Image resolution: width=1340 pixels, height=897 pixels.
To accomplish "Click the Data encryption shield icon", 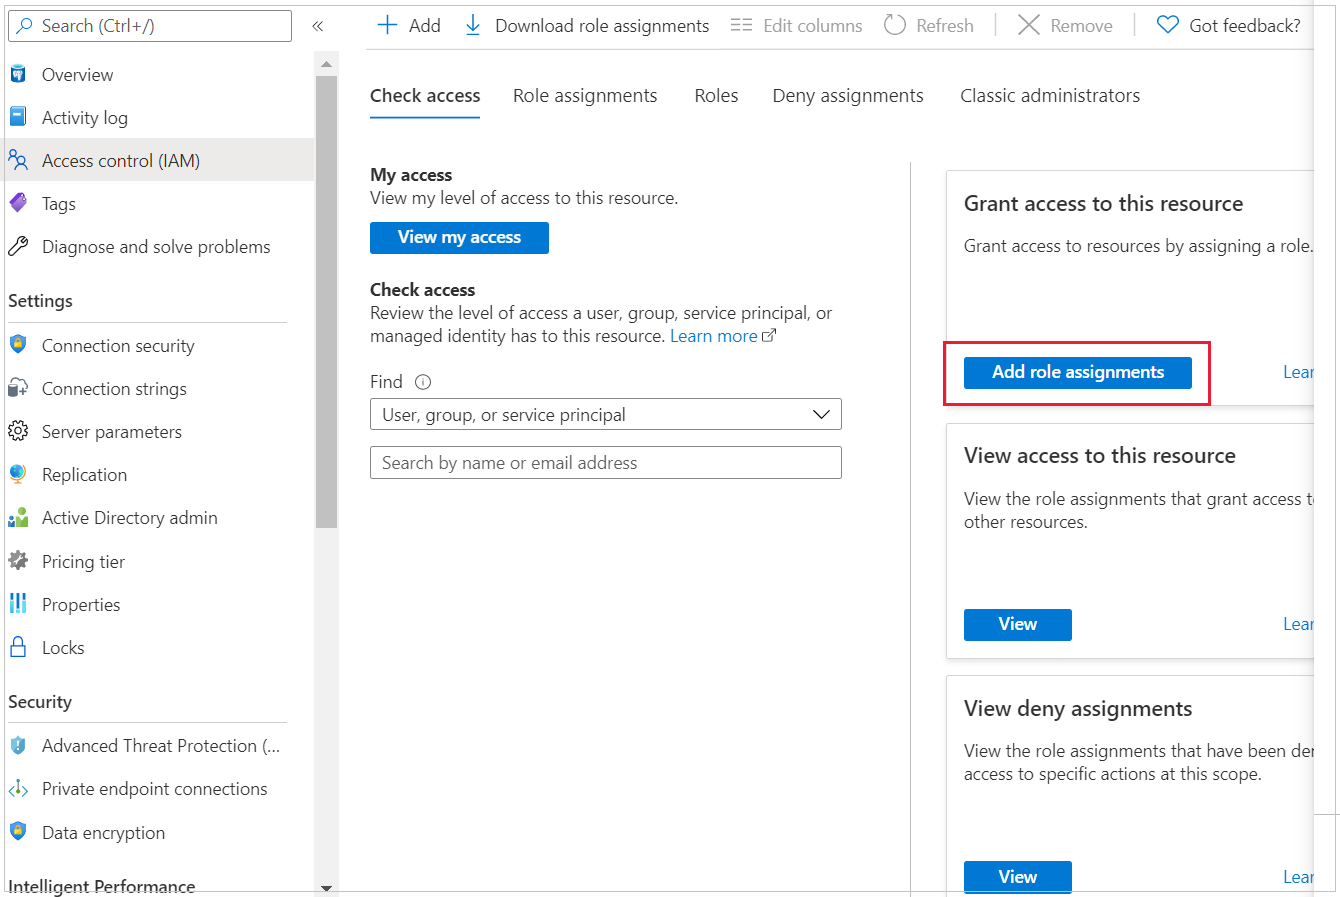I will click(18, 832).
